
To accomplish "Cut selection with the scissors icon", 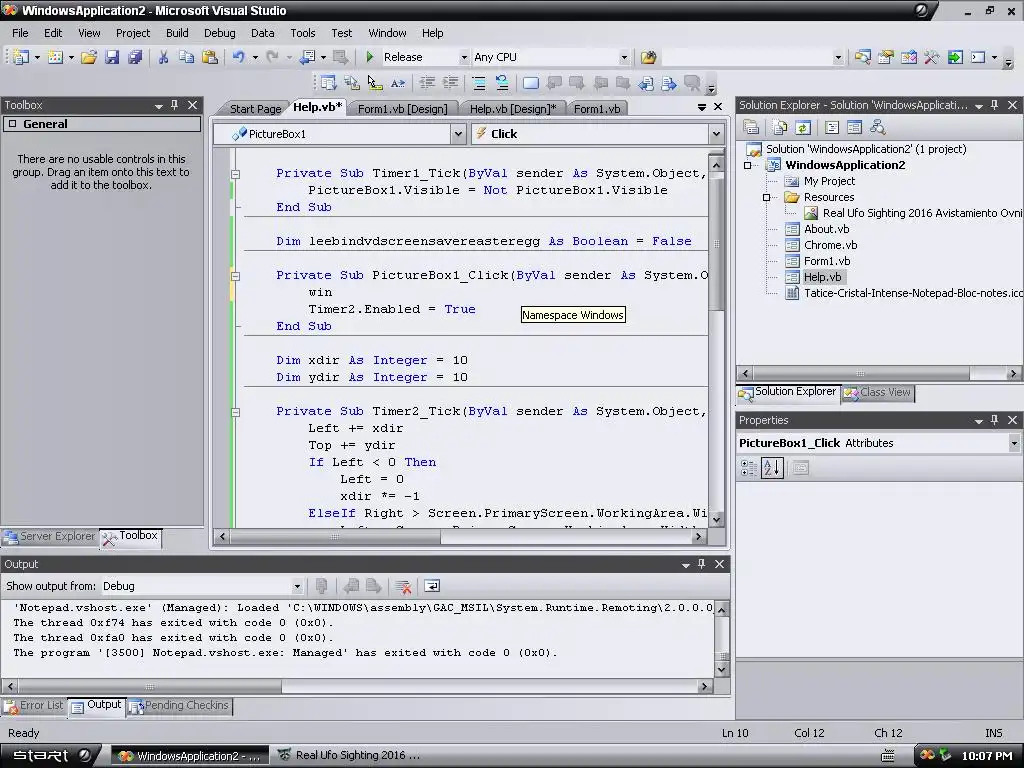I will pyautogui.click(x=163, y=57).
